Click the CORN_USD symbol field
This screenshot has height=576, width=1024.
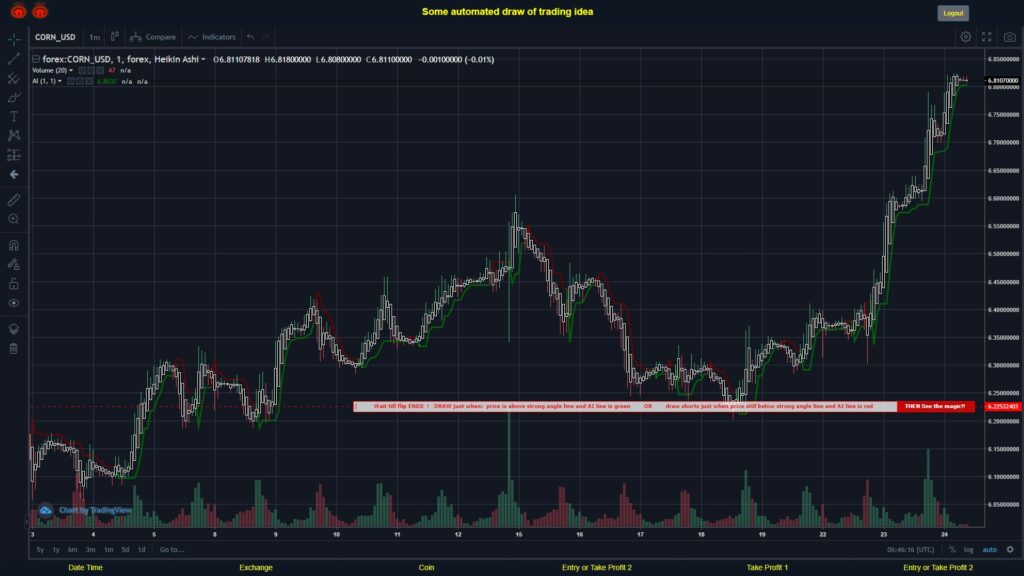point(56,37)
